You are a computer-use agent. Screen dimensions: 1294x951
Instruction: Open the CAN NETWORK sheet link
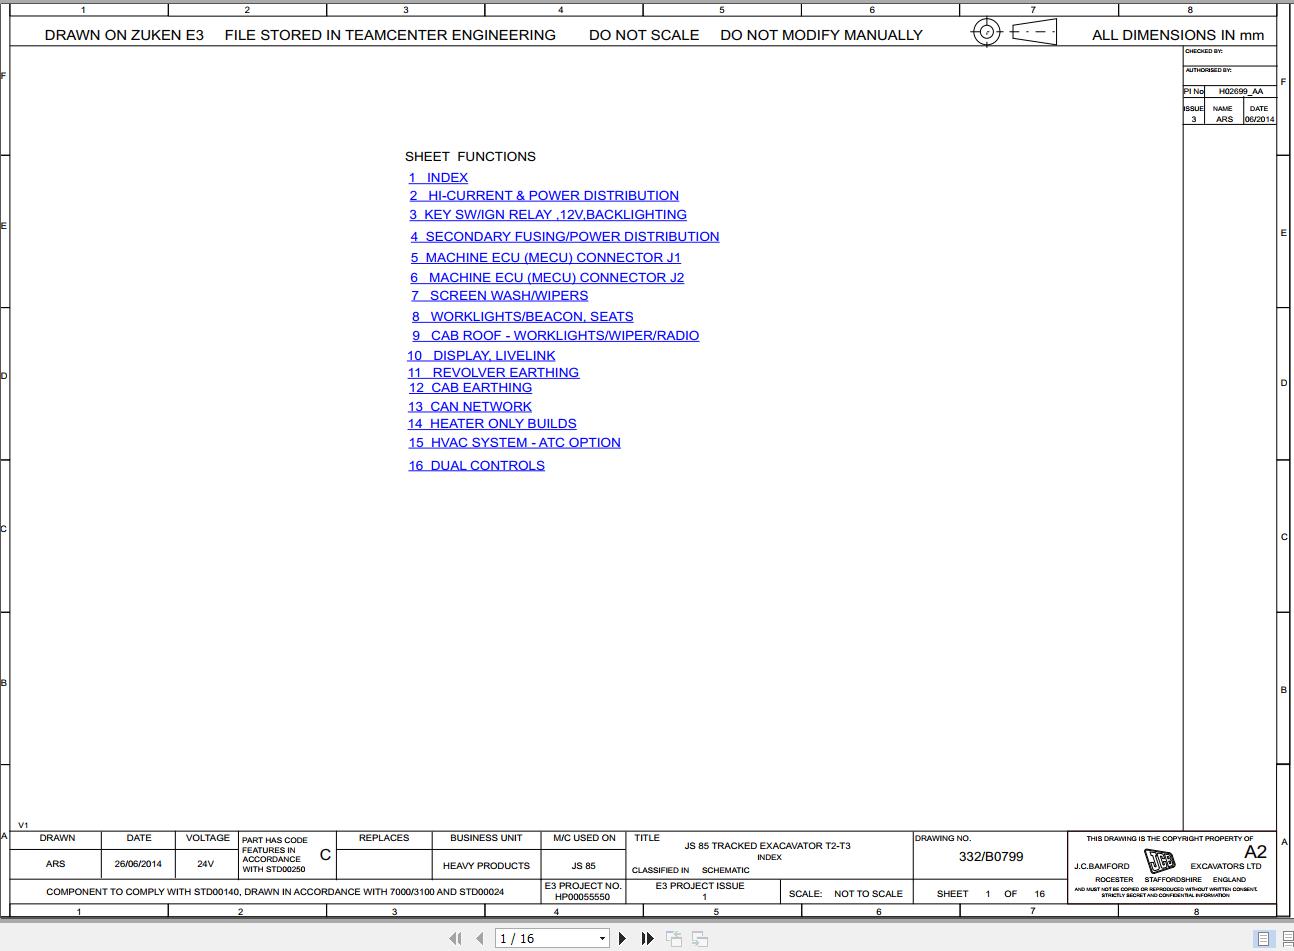point(470,406)
